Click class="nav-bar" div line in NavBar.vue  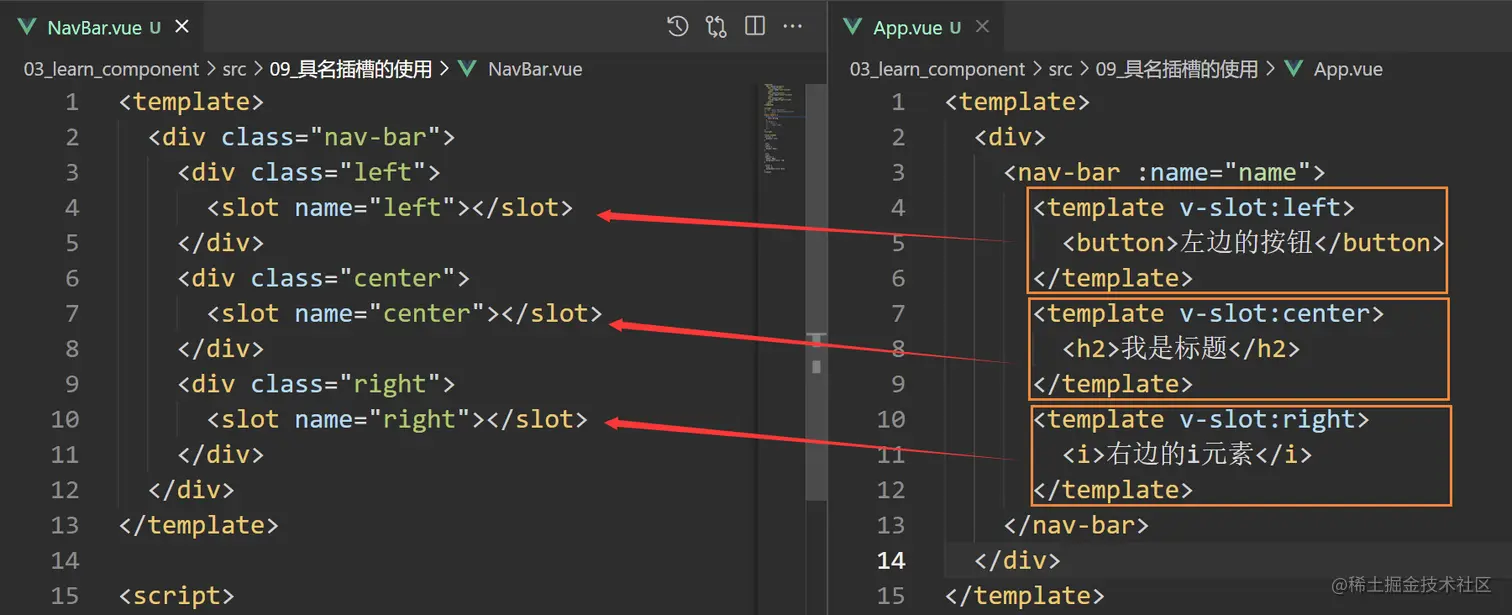301,137
